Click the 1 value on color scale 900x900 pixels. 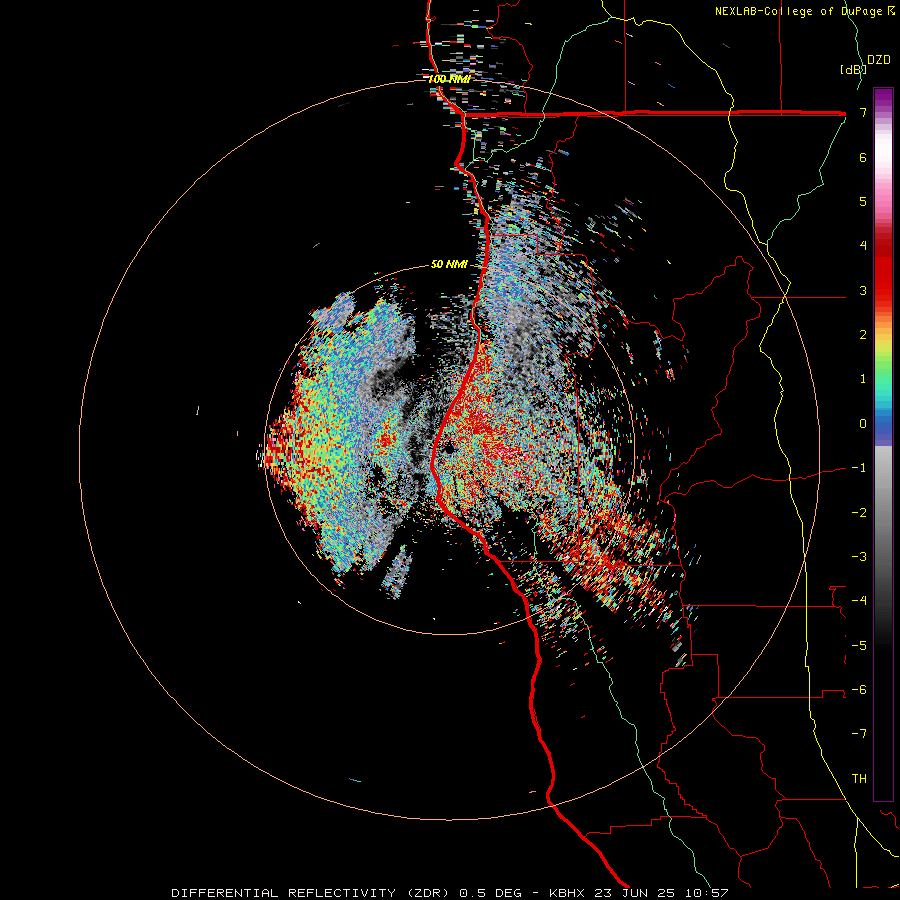(x=863, y=379)
